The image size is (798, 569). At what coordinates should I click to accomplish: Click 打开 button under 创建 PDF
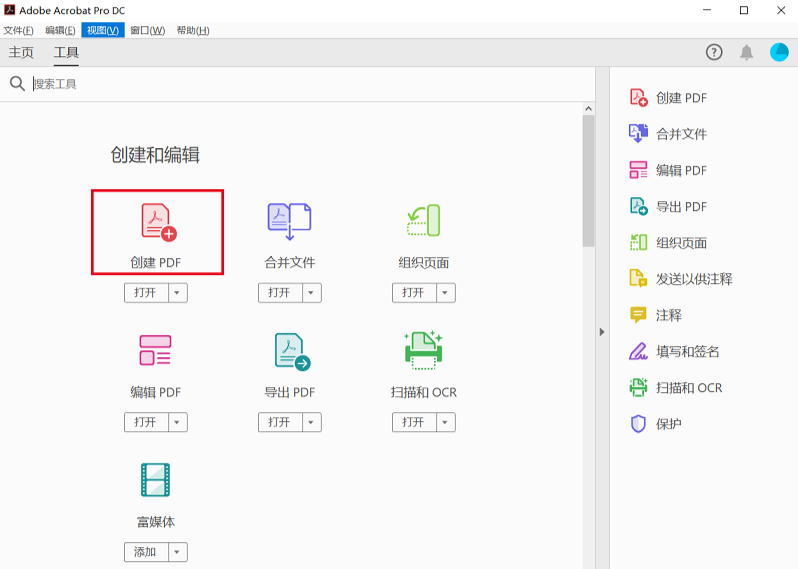coord(146,293)
